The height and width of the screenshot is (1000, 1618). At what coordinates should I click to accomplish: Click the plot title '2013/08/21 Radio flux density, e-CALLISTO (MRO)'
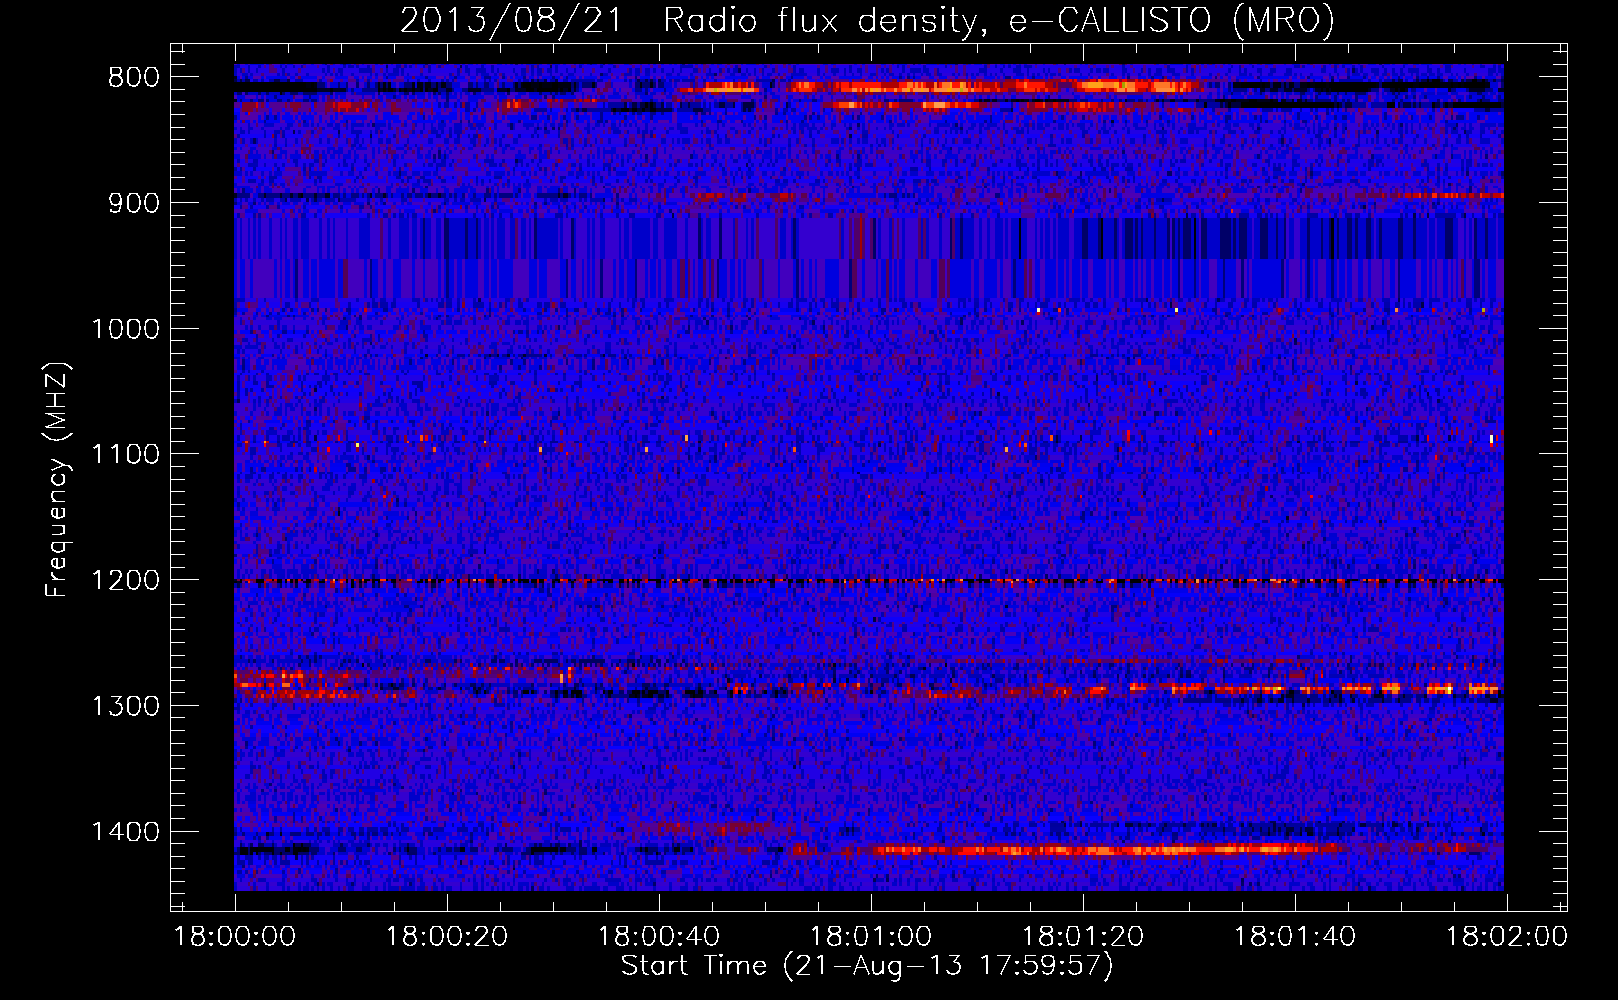pos(867,20)
